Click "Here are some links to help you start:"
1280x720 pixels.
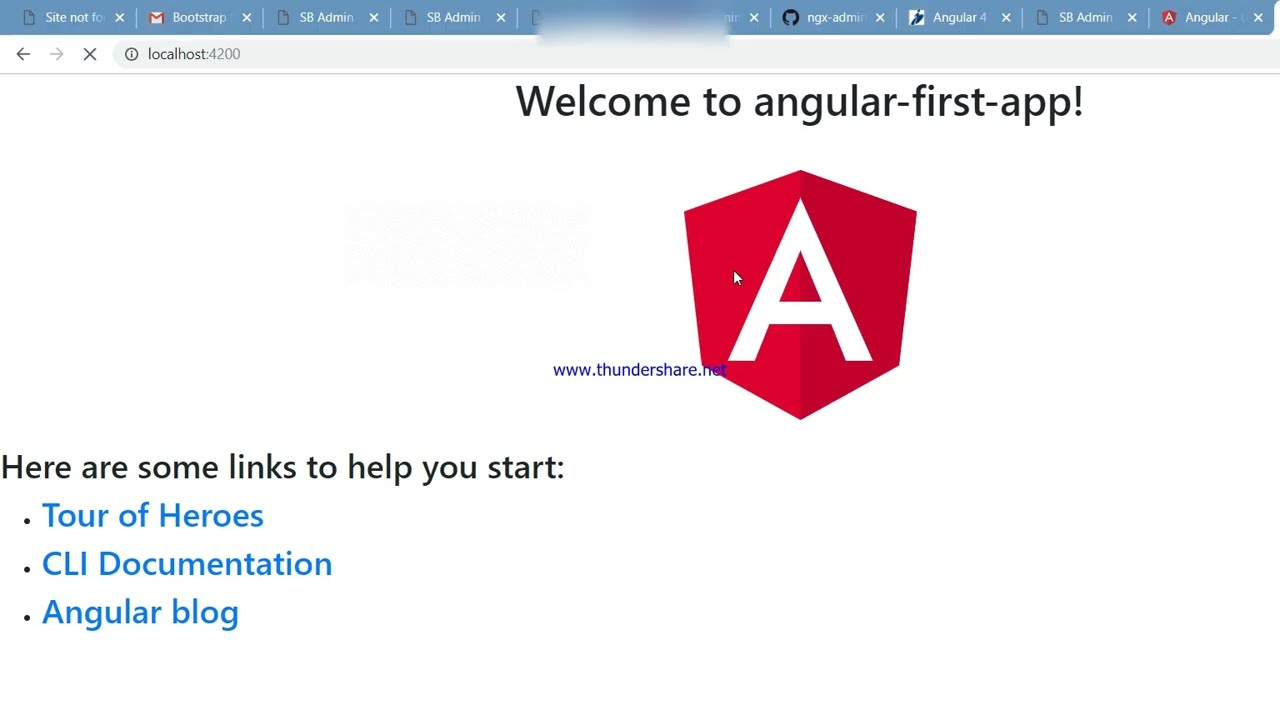(x=283, y=467)
